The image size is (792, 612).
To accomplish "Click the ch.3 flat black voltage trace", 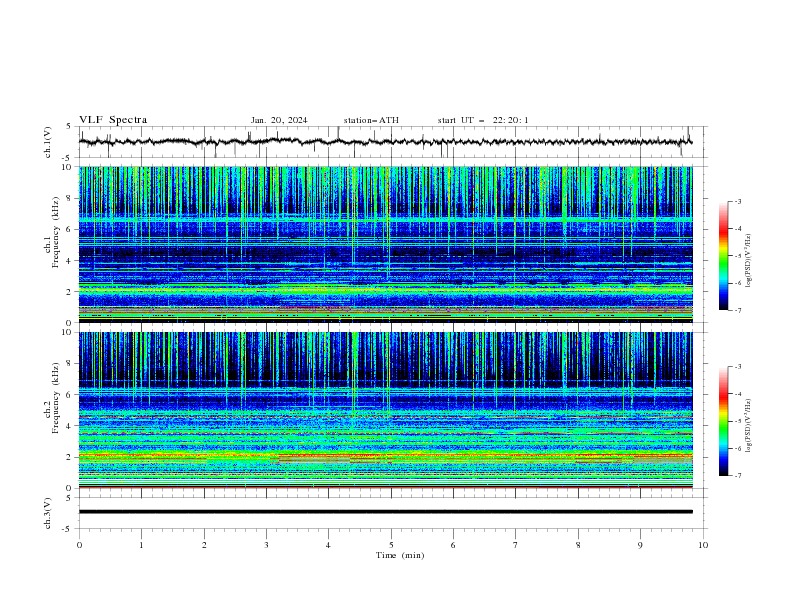I will coord(385,512).
